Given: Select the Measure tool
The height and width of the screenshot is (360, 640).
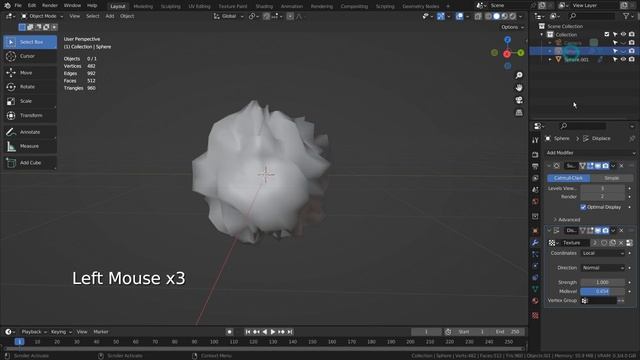Looking at the screenshot, I should pos(30,146).
